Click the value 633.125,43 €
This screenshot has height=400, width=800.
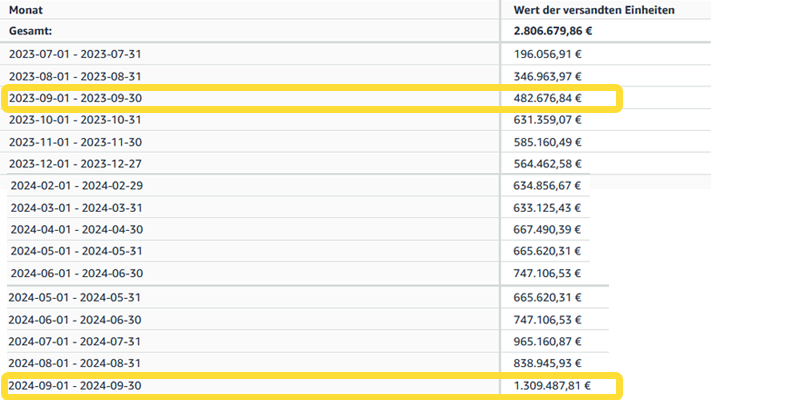coord(547,207)
